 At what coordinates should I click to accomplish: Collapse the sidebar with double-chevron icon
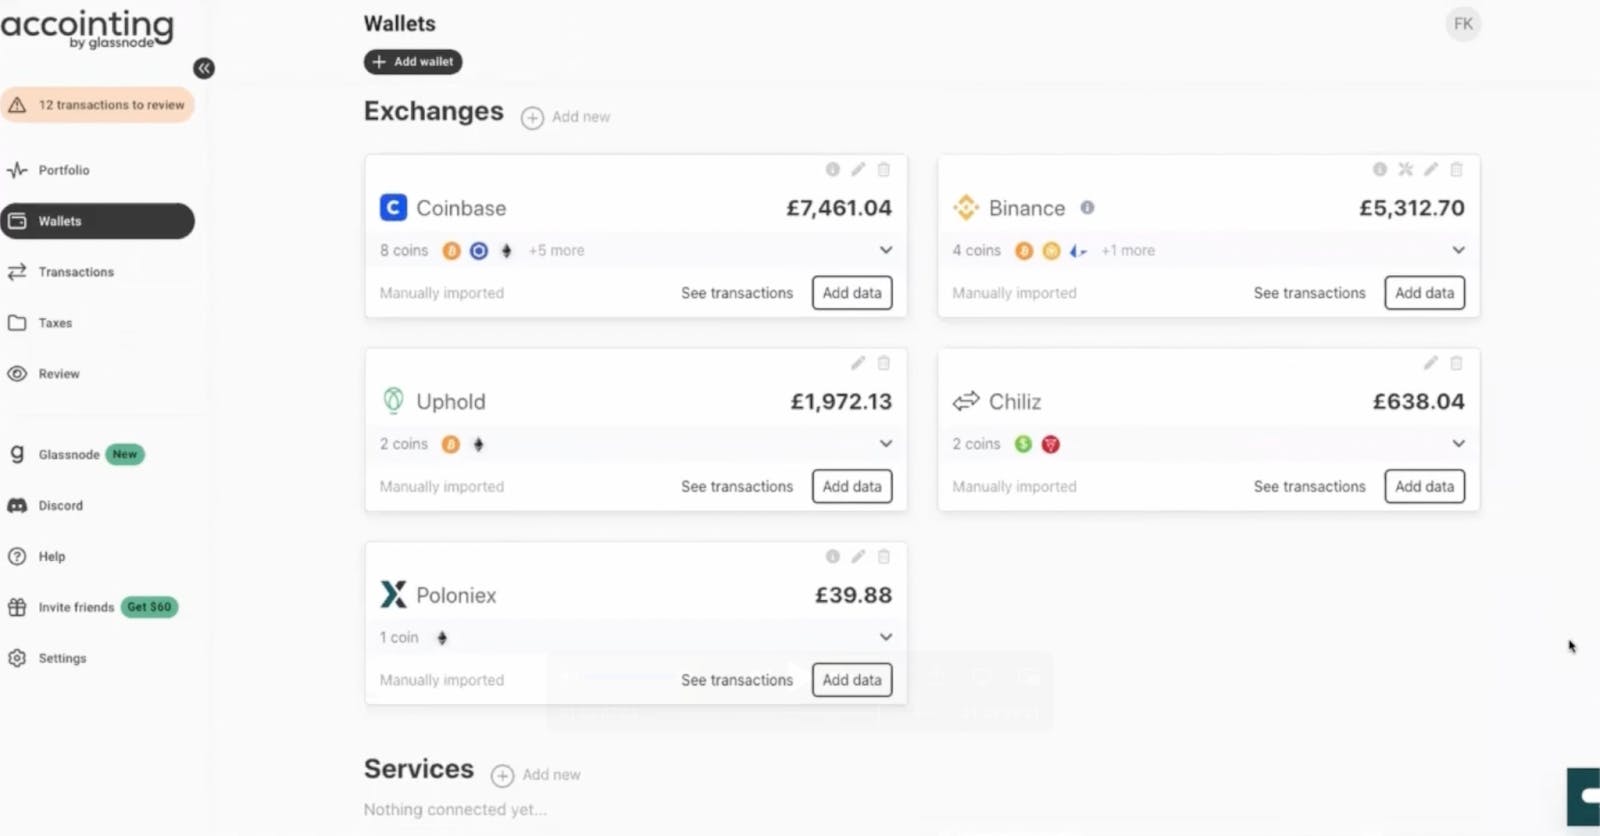204,68
